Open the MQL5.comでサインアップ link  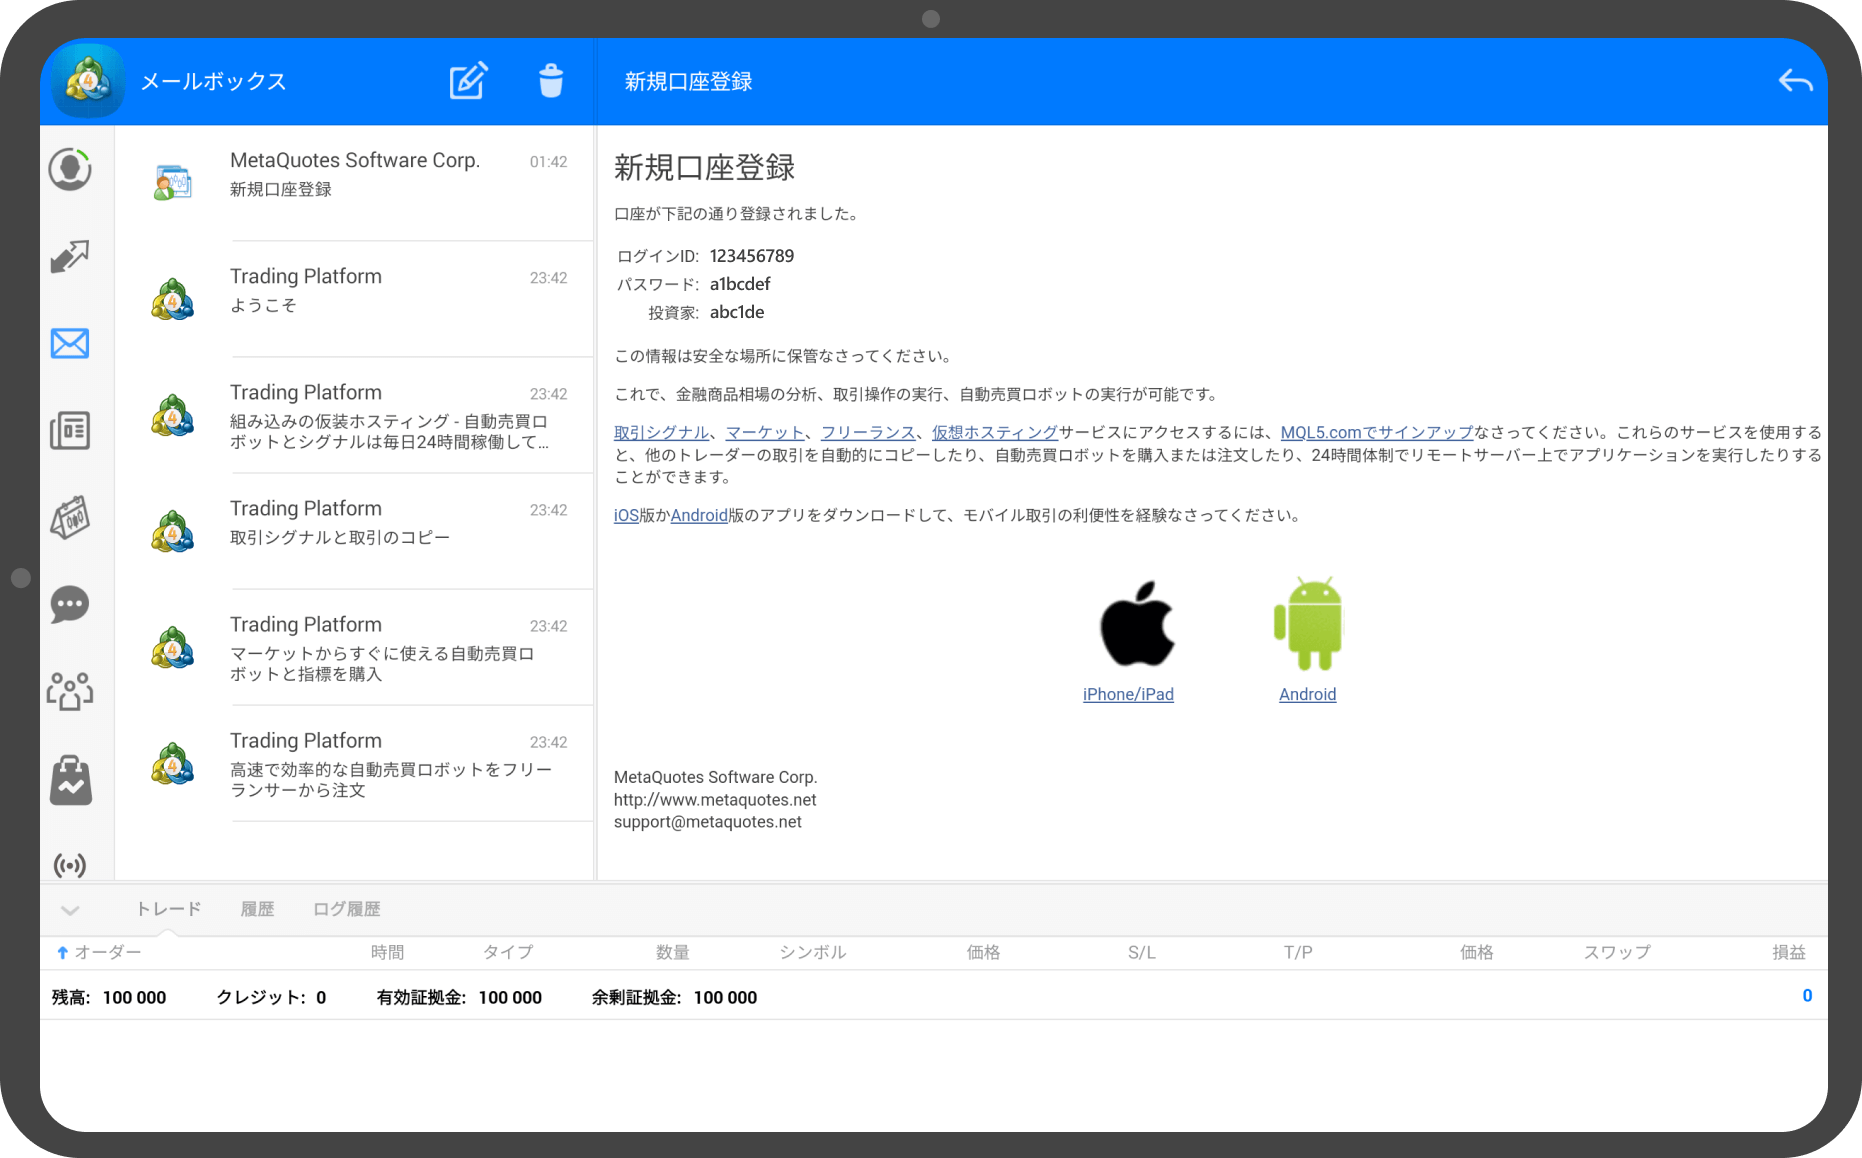click(1375, 433)
